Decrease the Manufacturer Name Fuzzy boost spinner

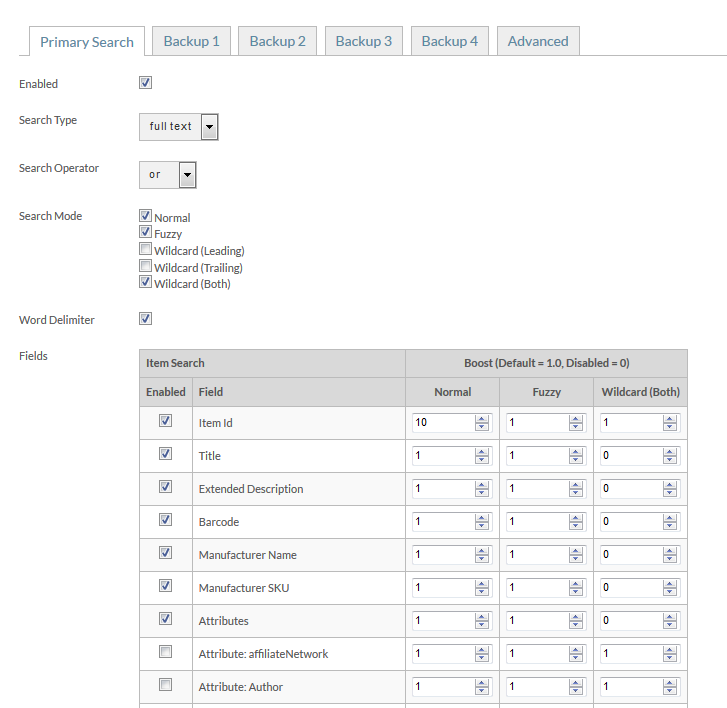pyautogui.click(x=575, y=559)
